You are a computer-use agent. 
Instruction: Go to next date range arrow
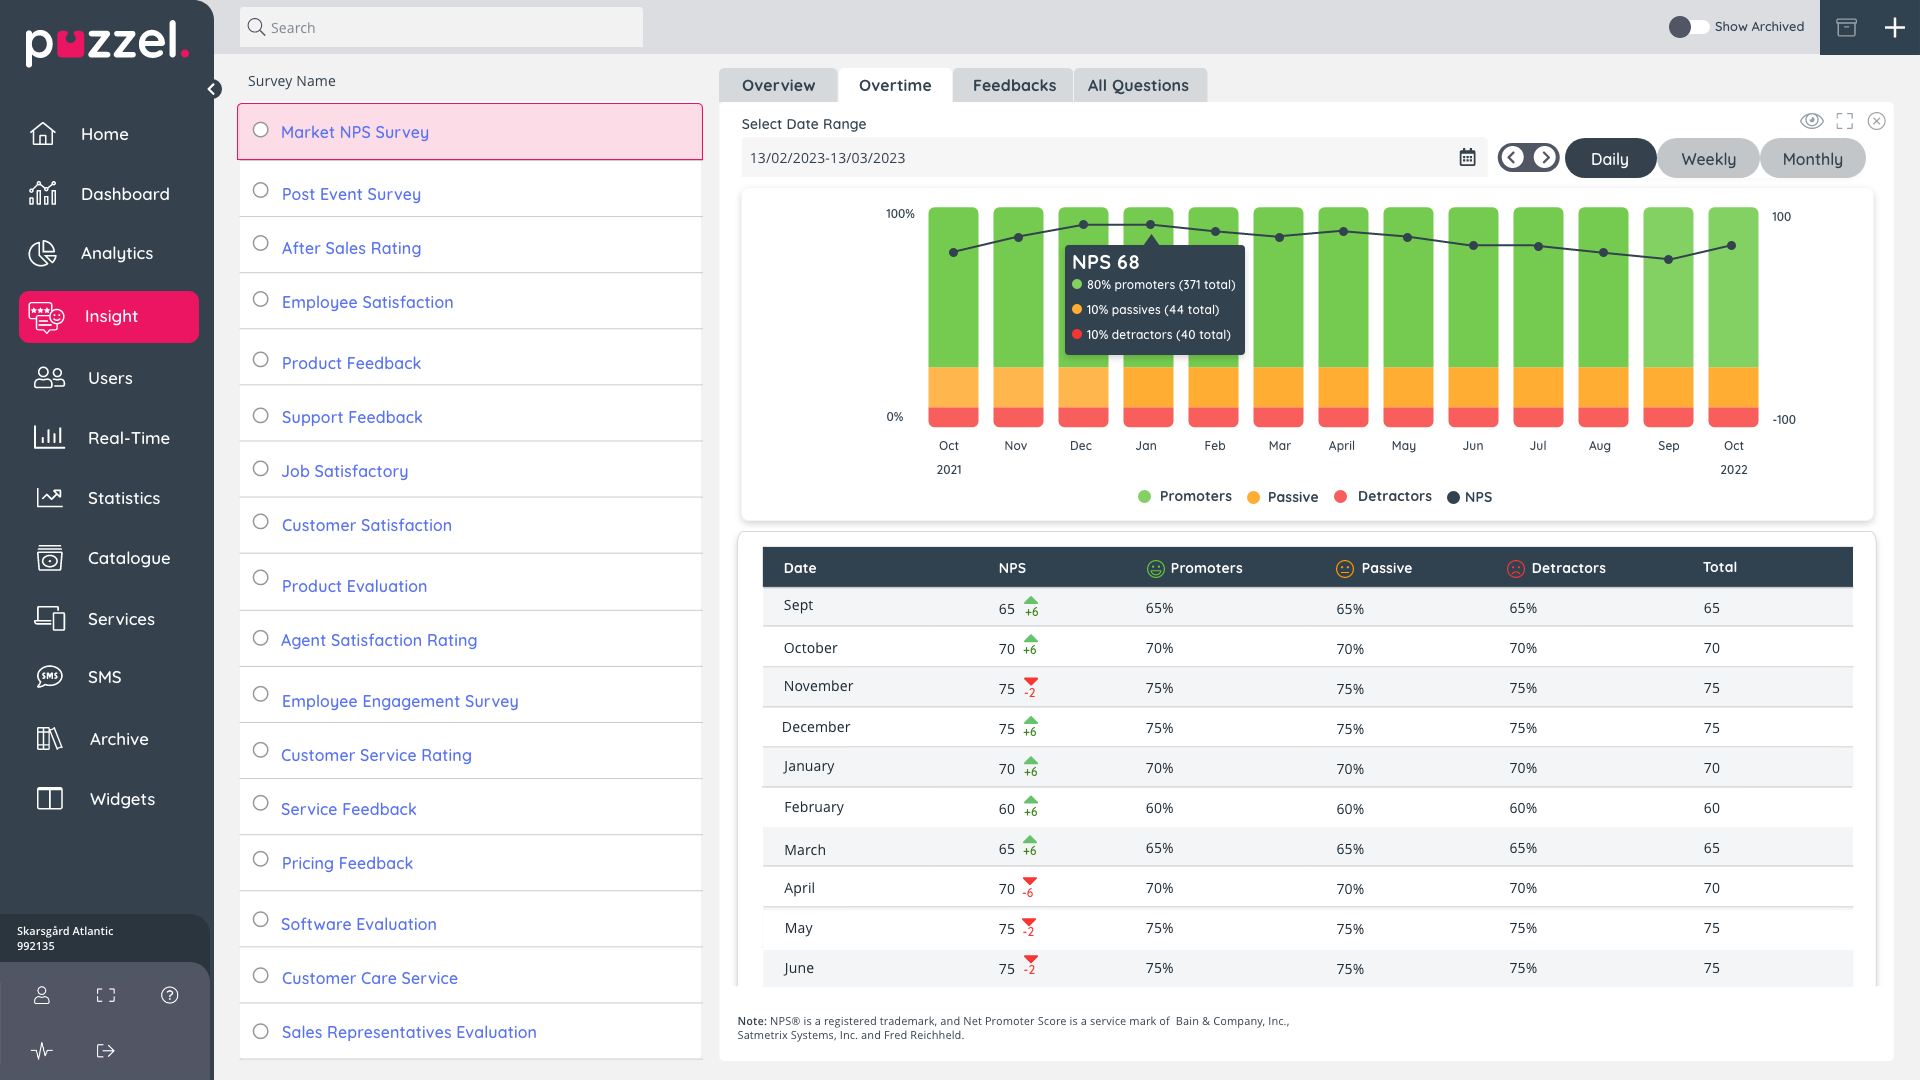(x=1545, y=157)
